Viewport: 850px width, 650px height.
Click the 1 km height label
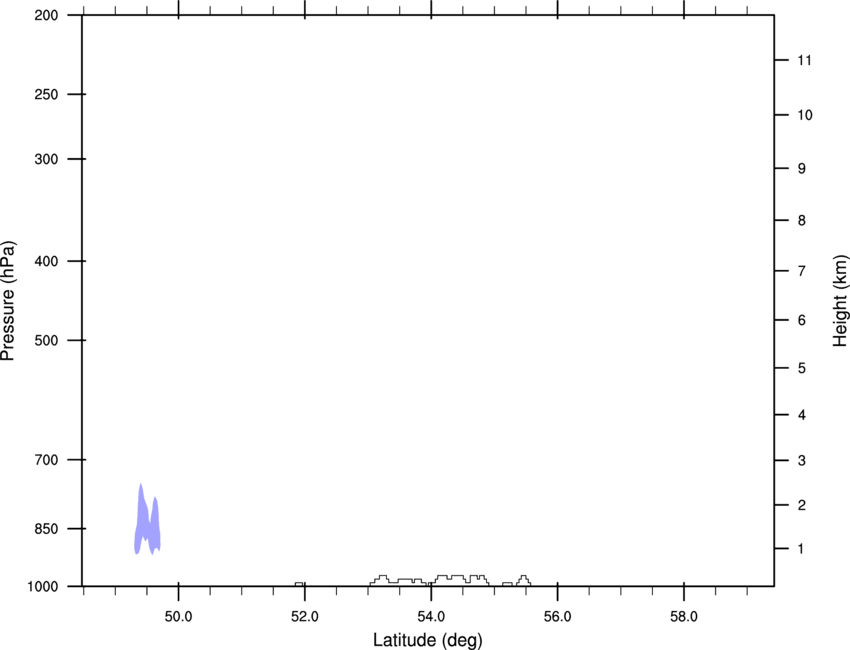801,549
